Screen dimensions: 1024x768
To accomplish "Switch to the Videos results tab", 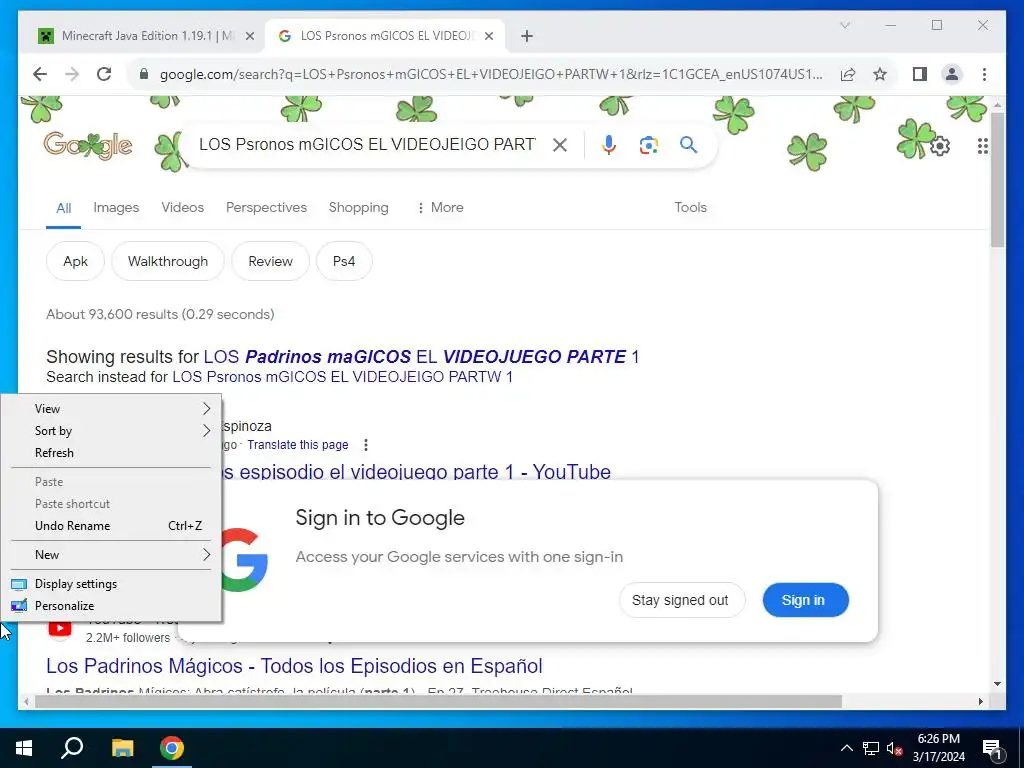I will coord(183,208).
